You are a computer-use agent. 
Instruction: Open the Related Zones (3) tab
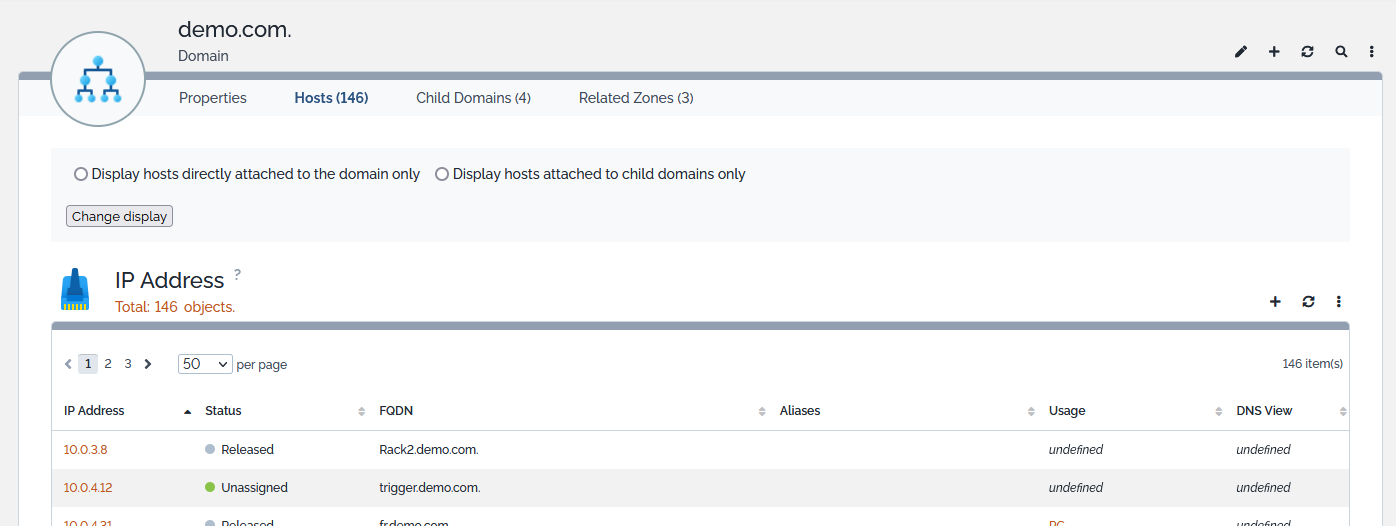(636, 98)
